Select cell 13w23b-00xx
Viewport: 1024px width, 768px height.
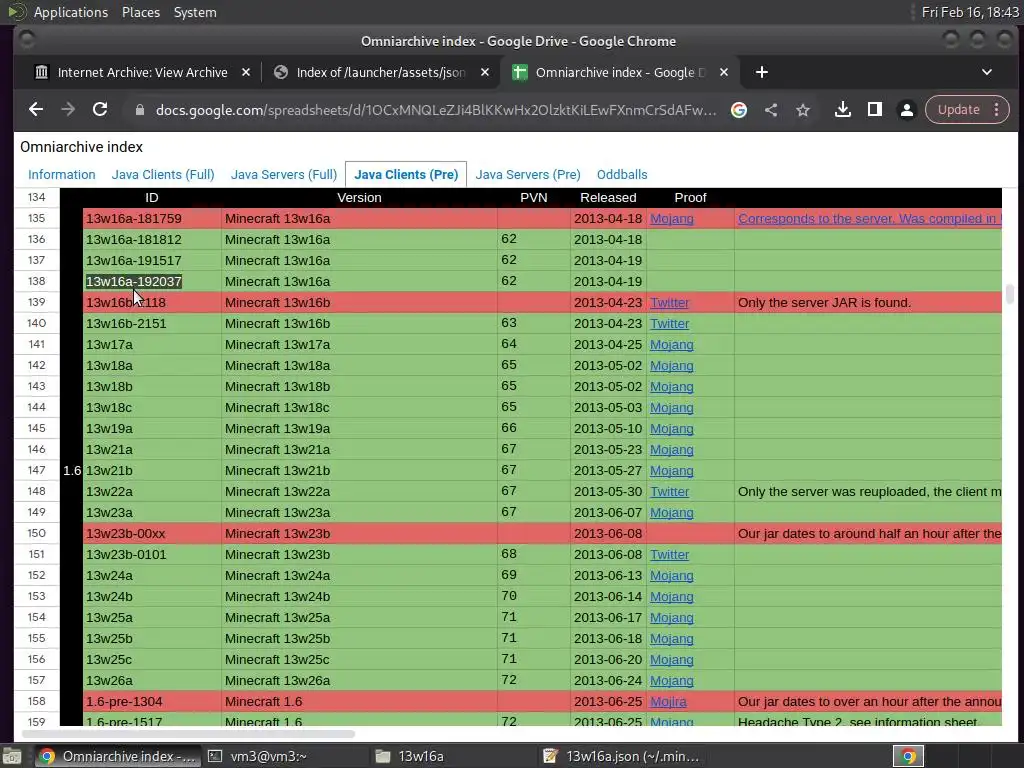pyautogui.click(x=152, y=534)
